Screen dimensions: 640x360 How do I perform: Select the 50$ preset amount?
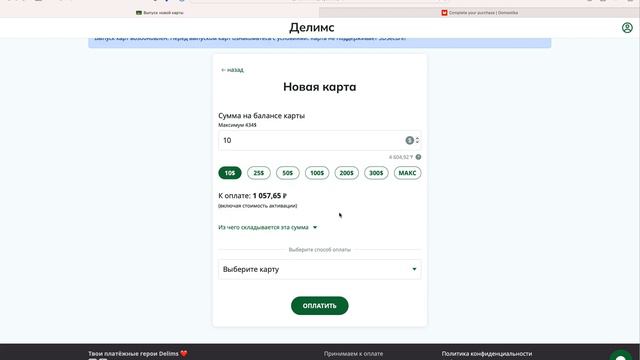point(288,173)
